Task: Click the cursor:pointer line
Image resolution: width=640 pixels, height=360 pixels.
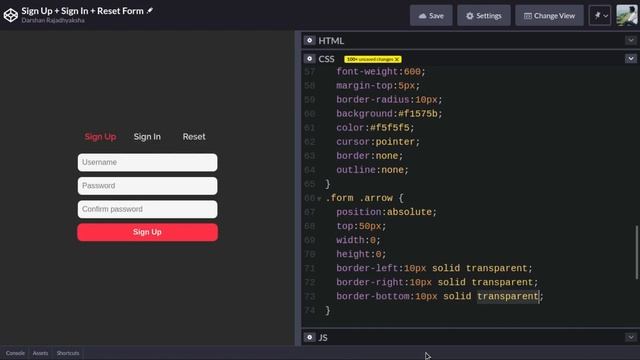Action: pos(378,142)
